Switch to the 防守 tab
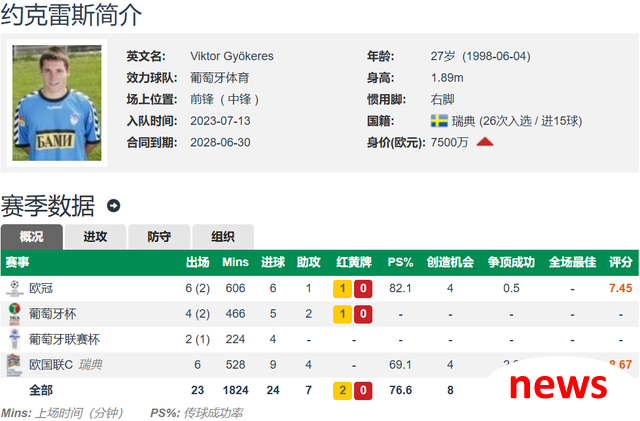 159,236
